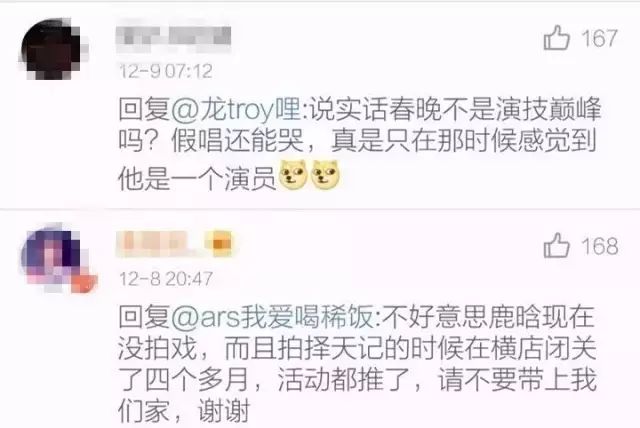Click the 12-9 07:12 timestamp
640x428 pixels.
click(166, 71)
